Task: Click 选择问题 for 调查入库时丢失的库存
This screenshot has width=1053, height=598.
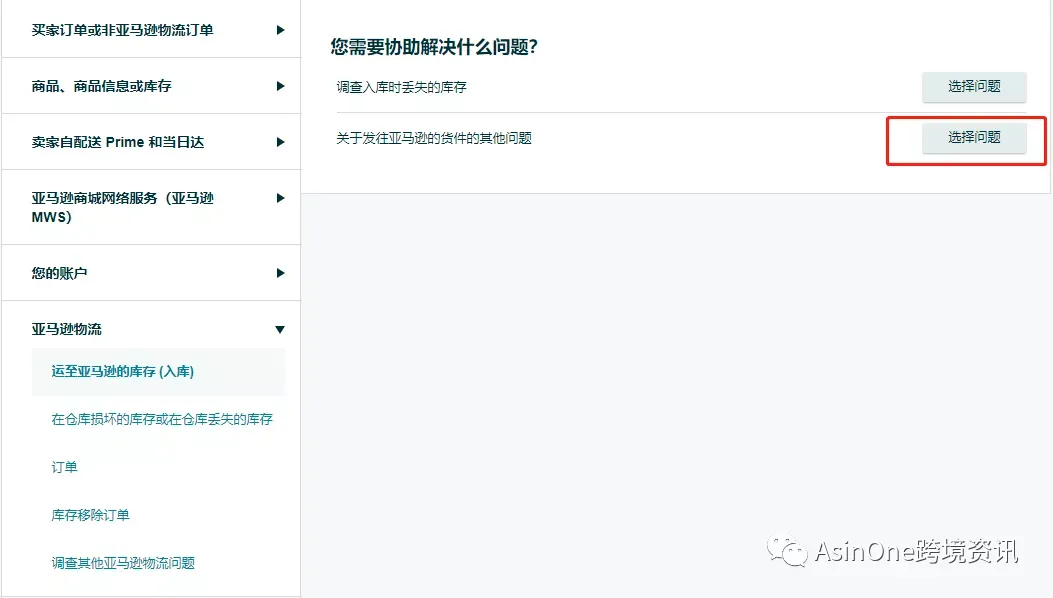Action: [974, 87]
